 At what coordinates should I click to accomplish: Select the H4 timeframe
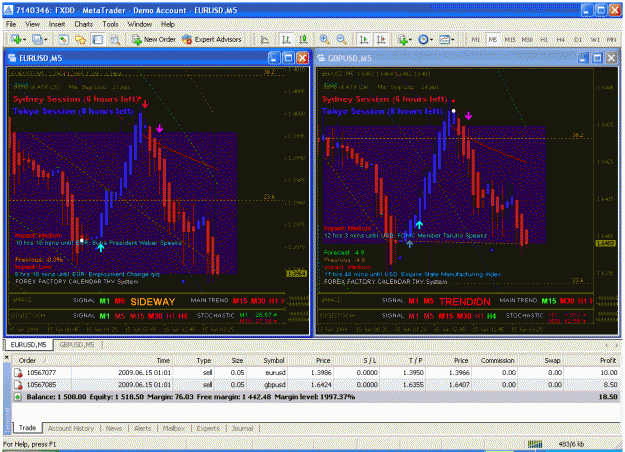tap(561, 40)
